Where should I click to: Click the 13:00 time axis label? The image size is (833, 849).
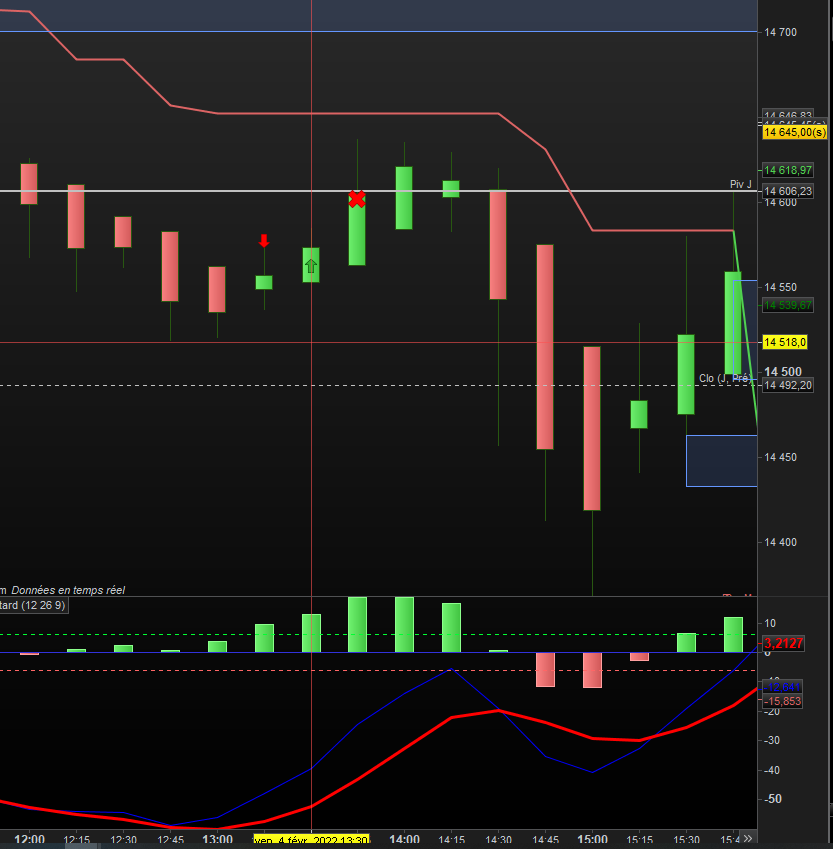(217, 839)
